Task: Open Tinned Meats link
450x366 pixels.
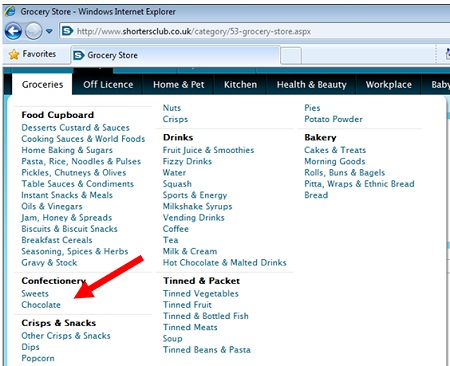Action: pyautogui.click(x=190, y=327)
